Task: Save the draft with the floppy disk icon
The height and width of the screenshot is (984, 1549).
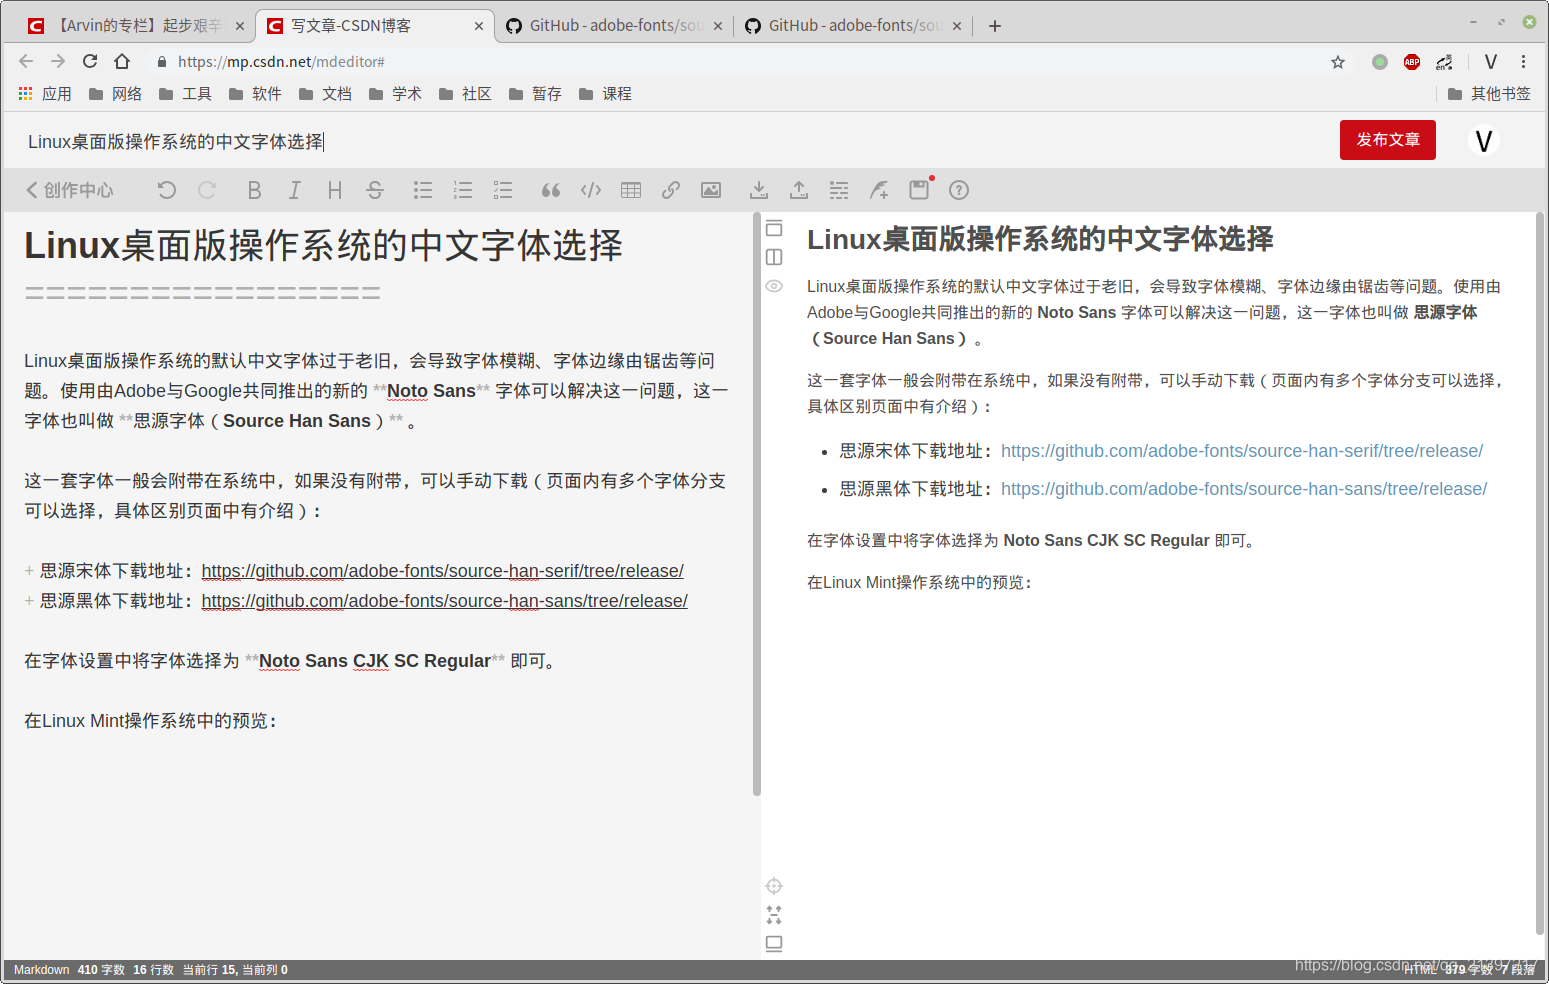Action: click(919, 190)
